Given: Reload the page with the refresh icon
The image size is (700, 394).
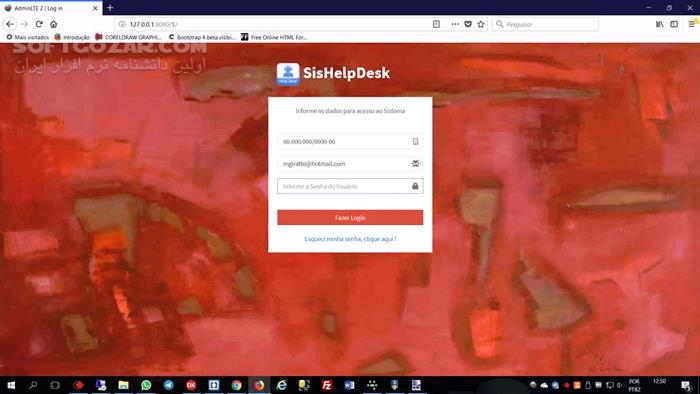Looking at the screenshot, I should (x=39, y=24).
